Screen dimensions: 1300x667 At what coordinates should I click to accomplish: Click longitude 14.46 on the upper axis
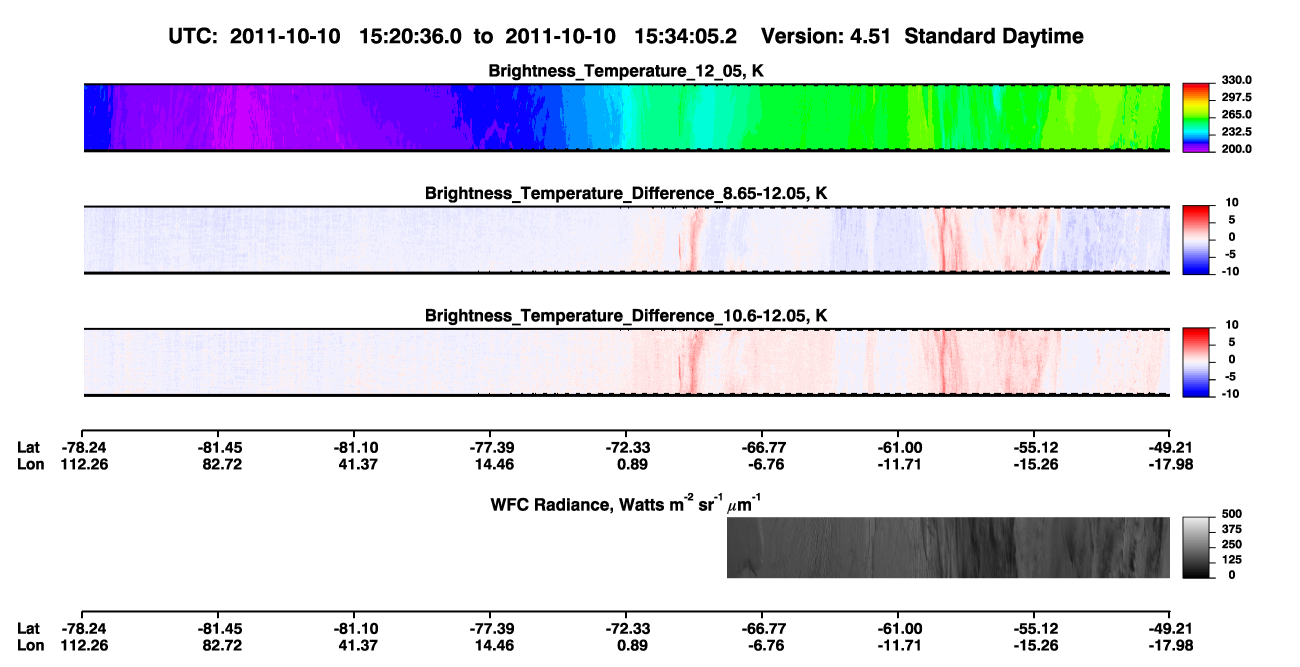pos(490,463)
